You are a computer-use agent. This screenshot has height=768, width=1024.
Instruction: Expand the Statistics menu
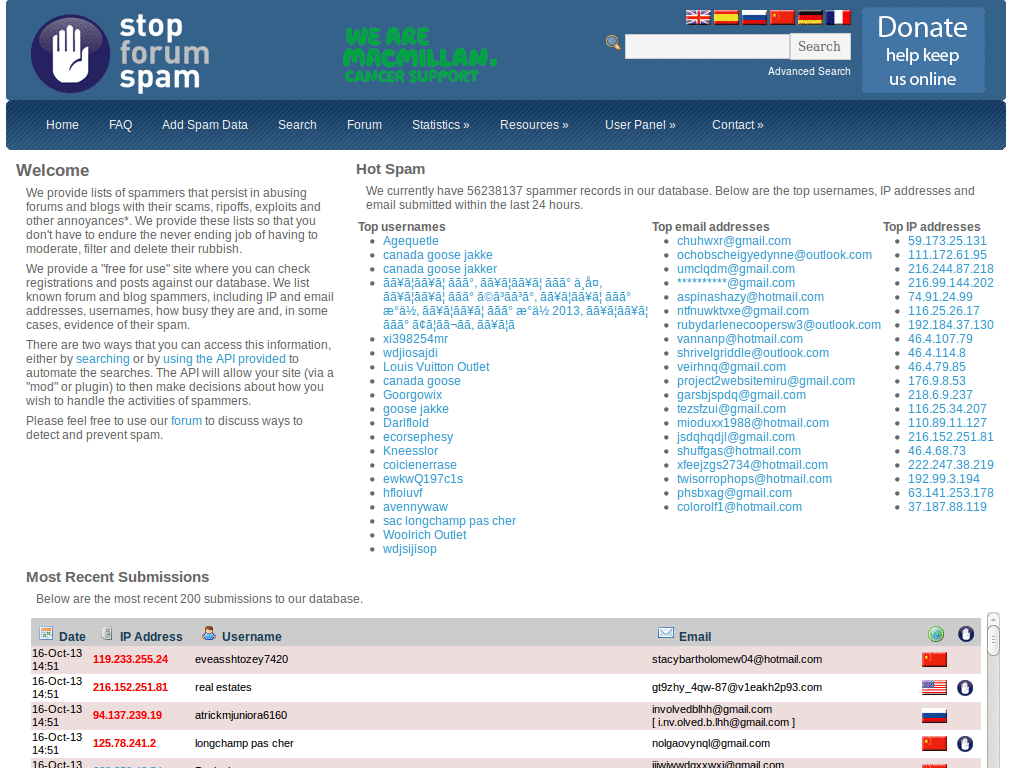[440, 125]
